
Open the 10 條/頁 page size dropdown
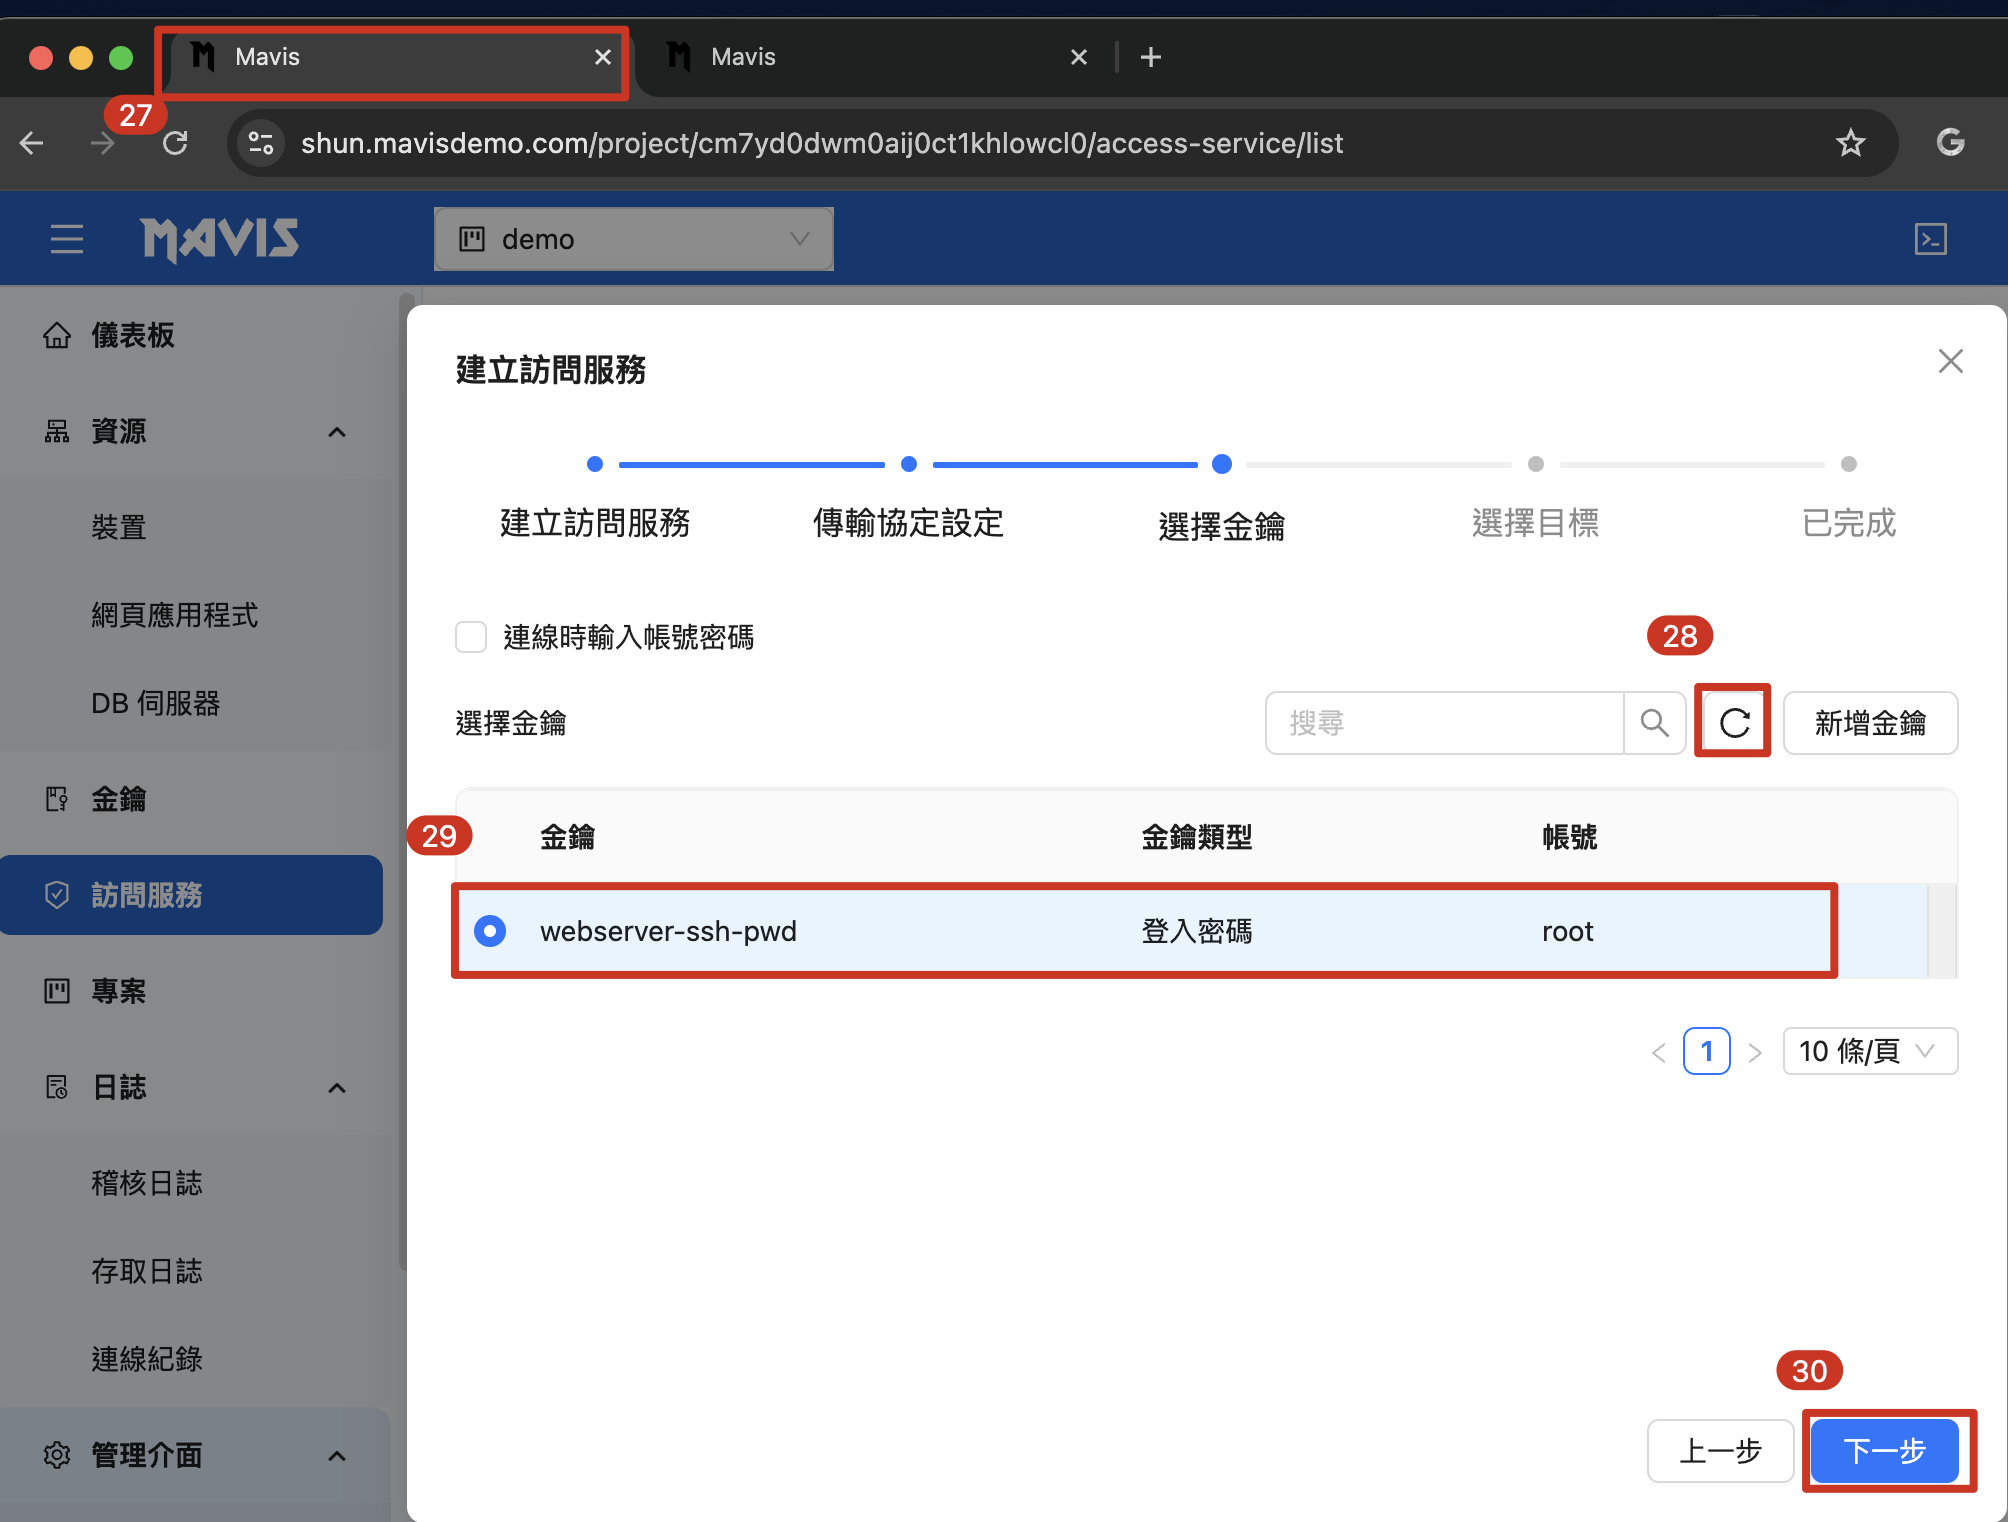point(1869,1051)
